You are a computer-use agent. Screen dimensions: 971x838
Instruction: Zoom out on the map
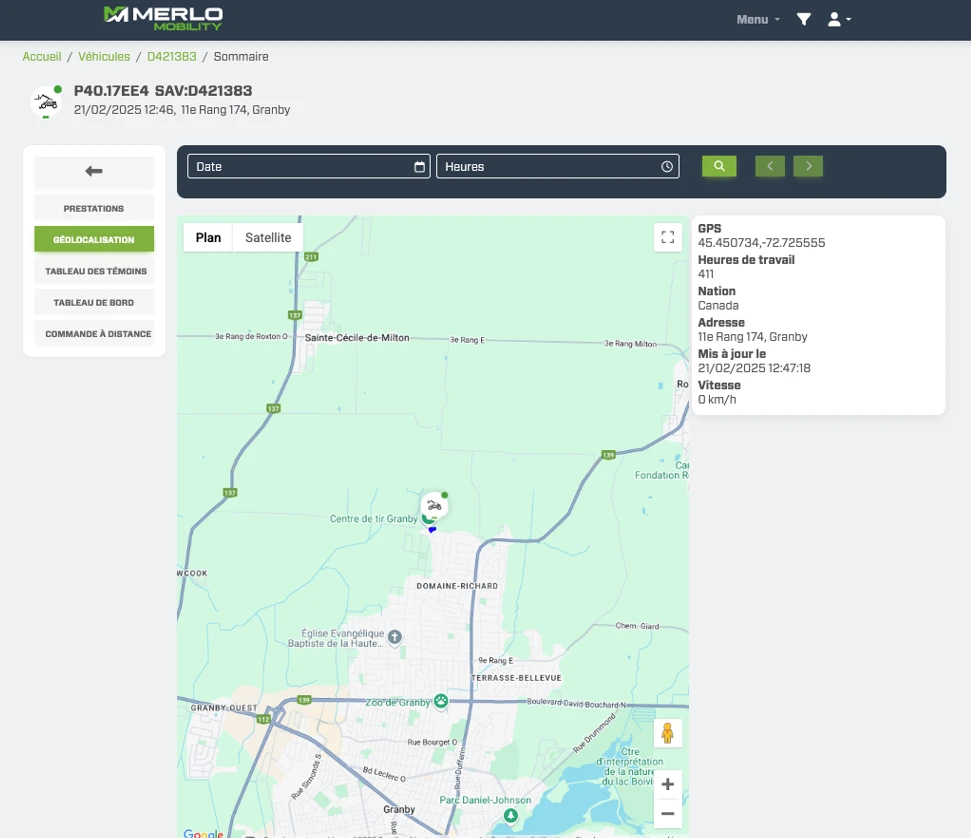tap(667, 814)
